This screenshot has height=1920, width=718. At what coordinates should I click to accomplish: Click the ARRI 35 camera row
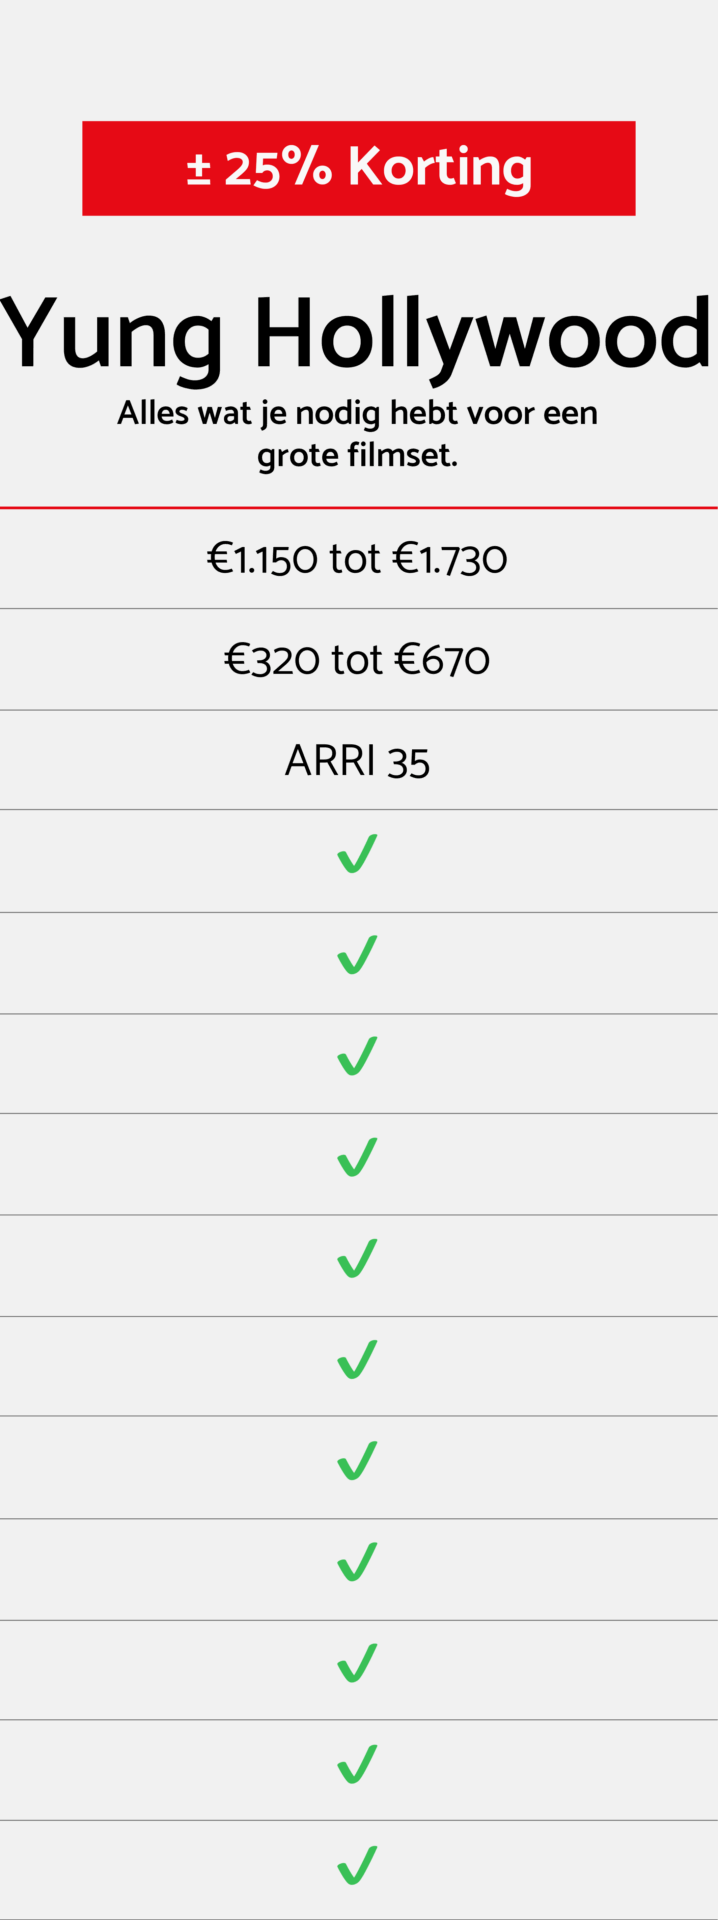tap(357, 761)
